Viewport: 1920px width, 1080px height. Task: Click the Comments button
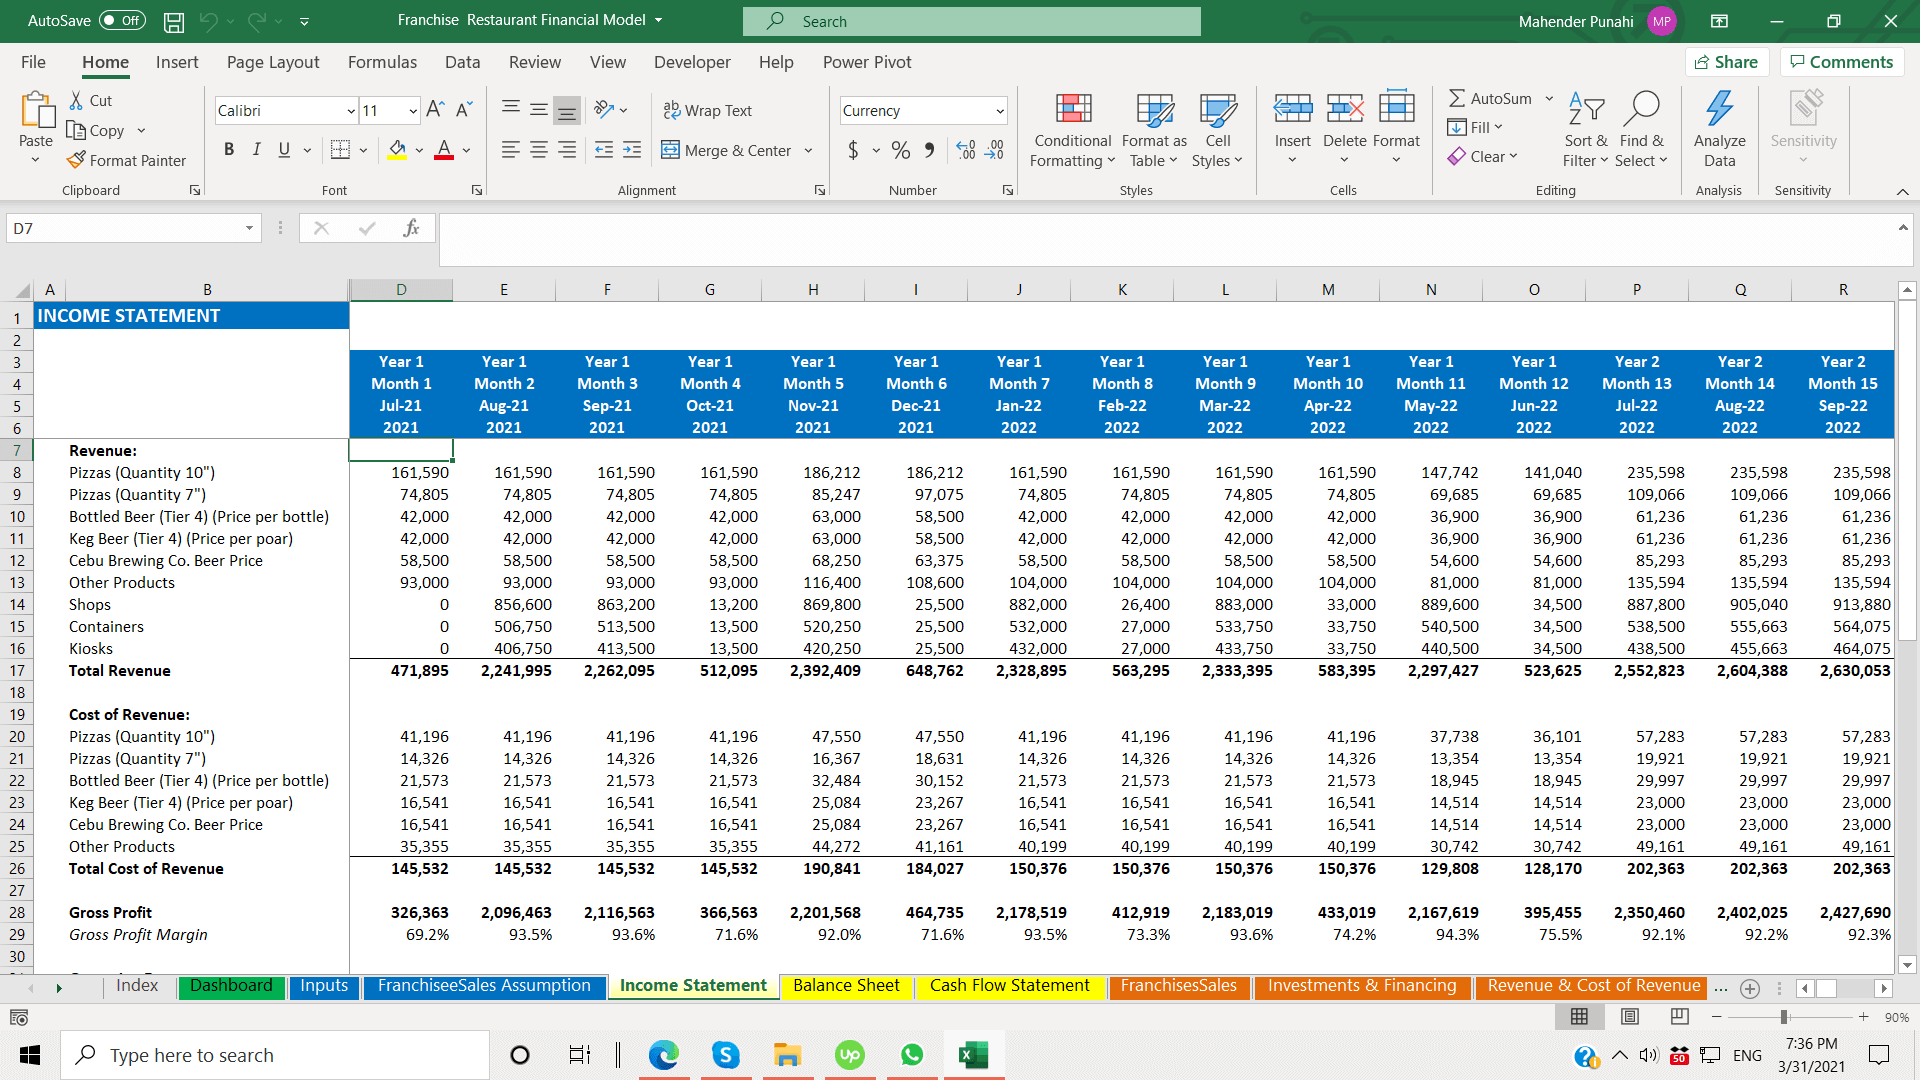point(1842,62)
